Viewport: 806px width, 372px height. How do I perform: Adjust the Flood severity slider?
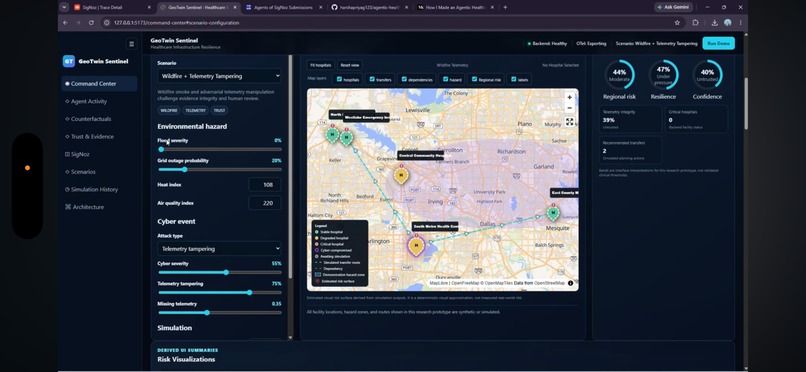coord(219,150)
